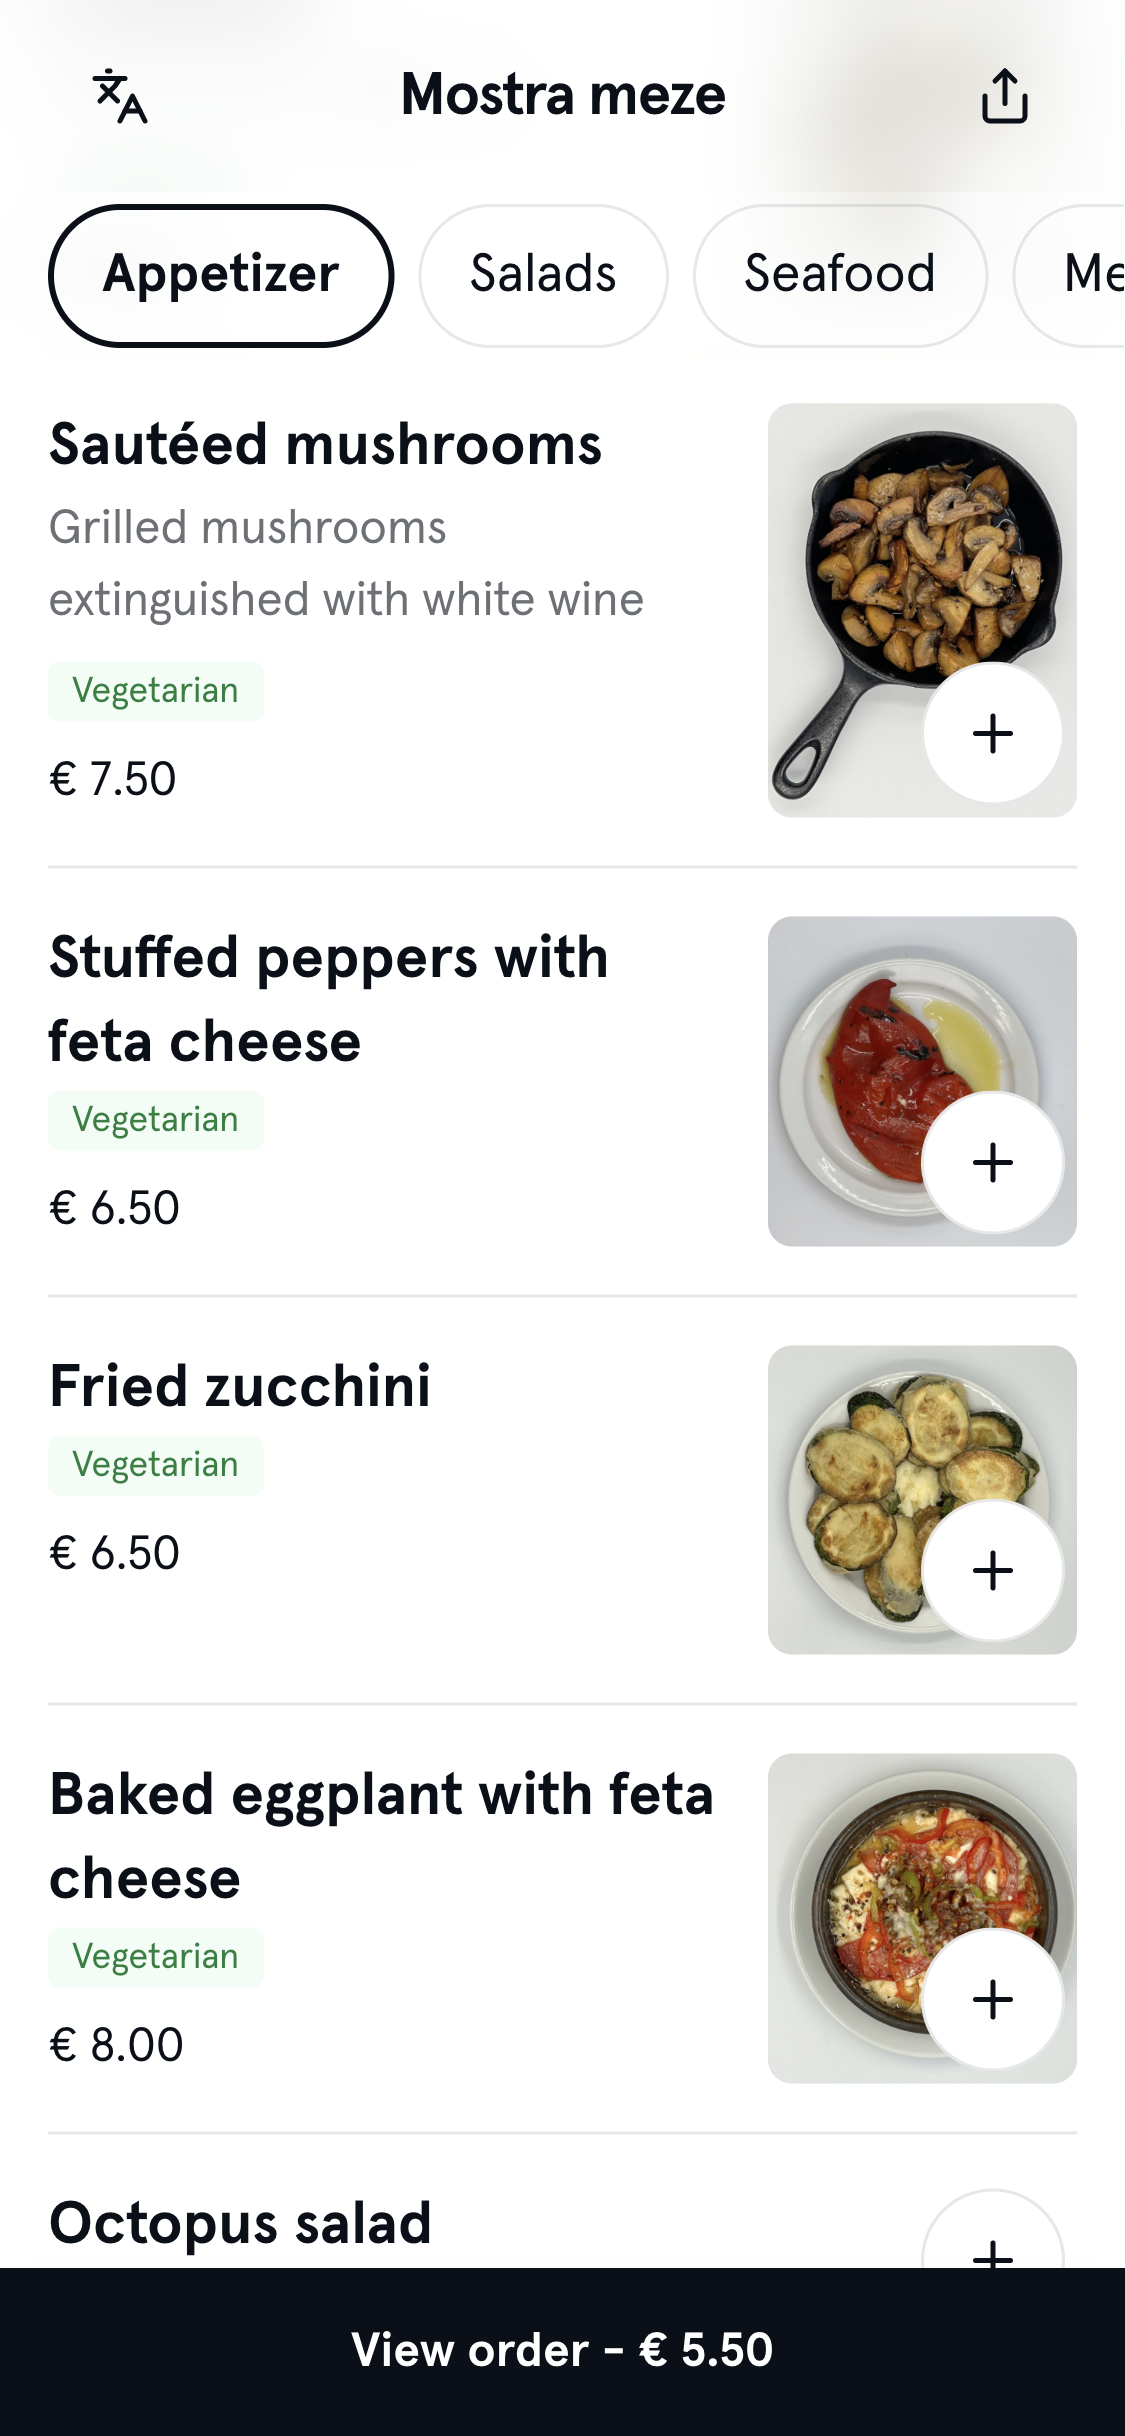Tap the Mostra meze header title
The image size is (1125, 2436).
(563, 95)
